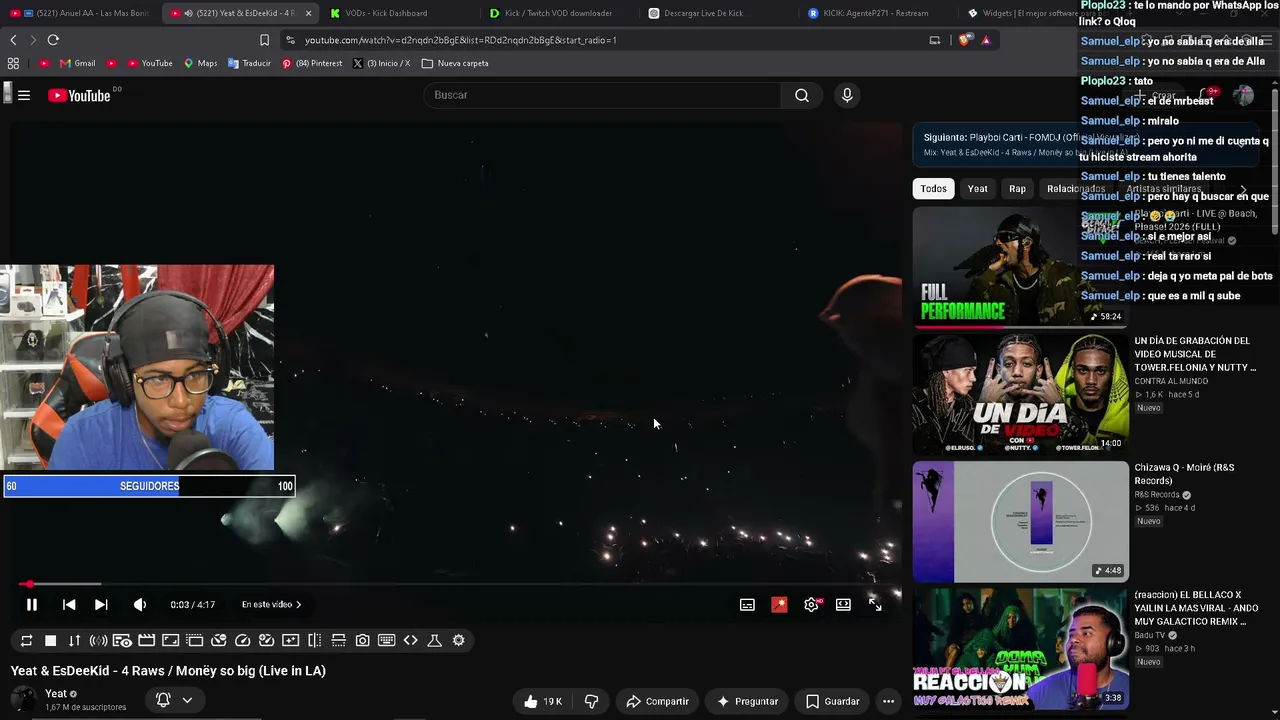Open keyboard shortcuts icon below the player
The width and height of the screenshot is (1280, 720).
(386, 641)
